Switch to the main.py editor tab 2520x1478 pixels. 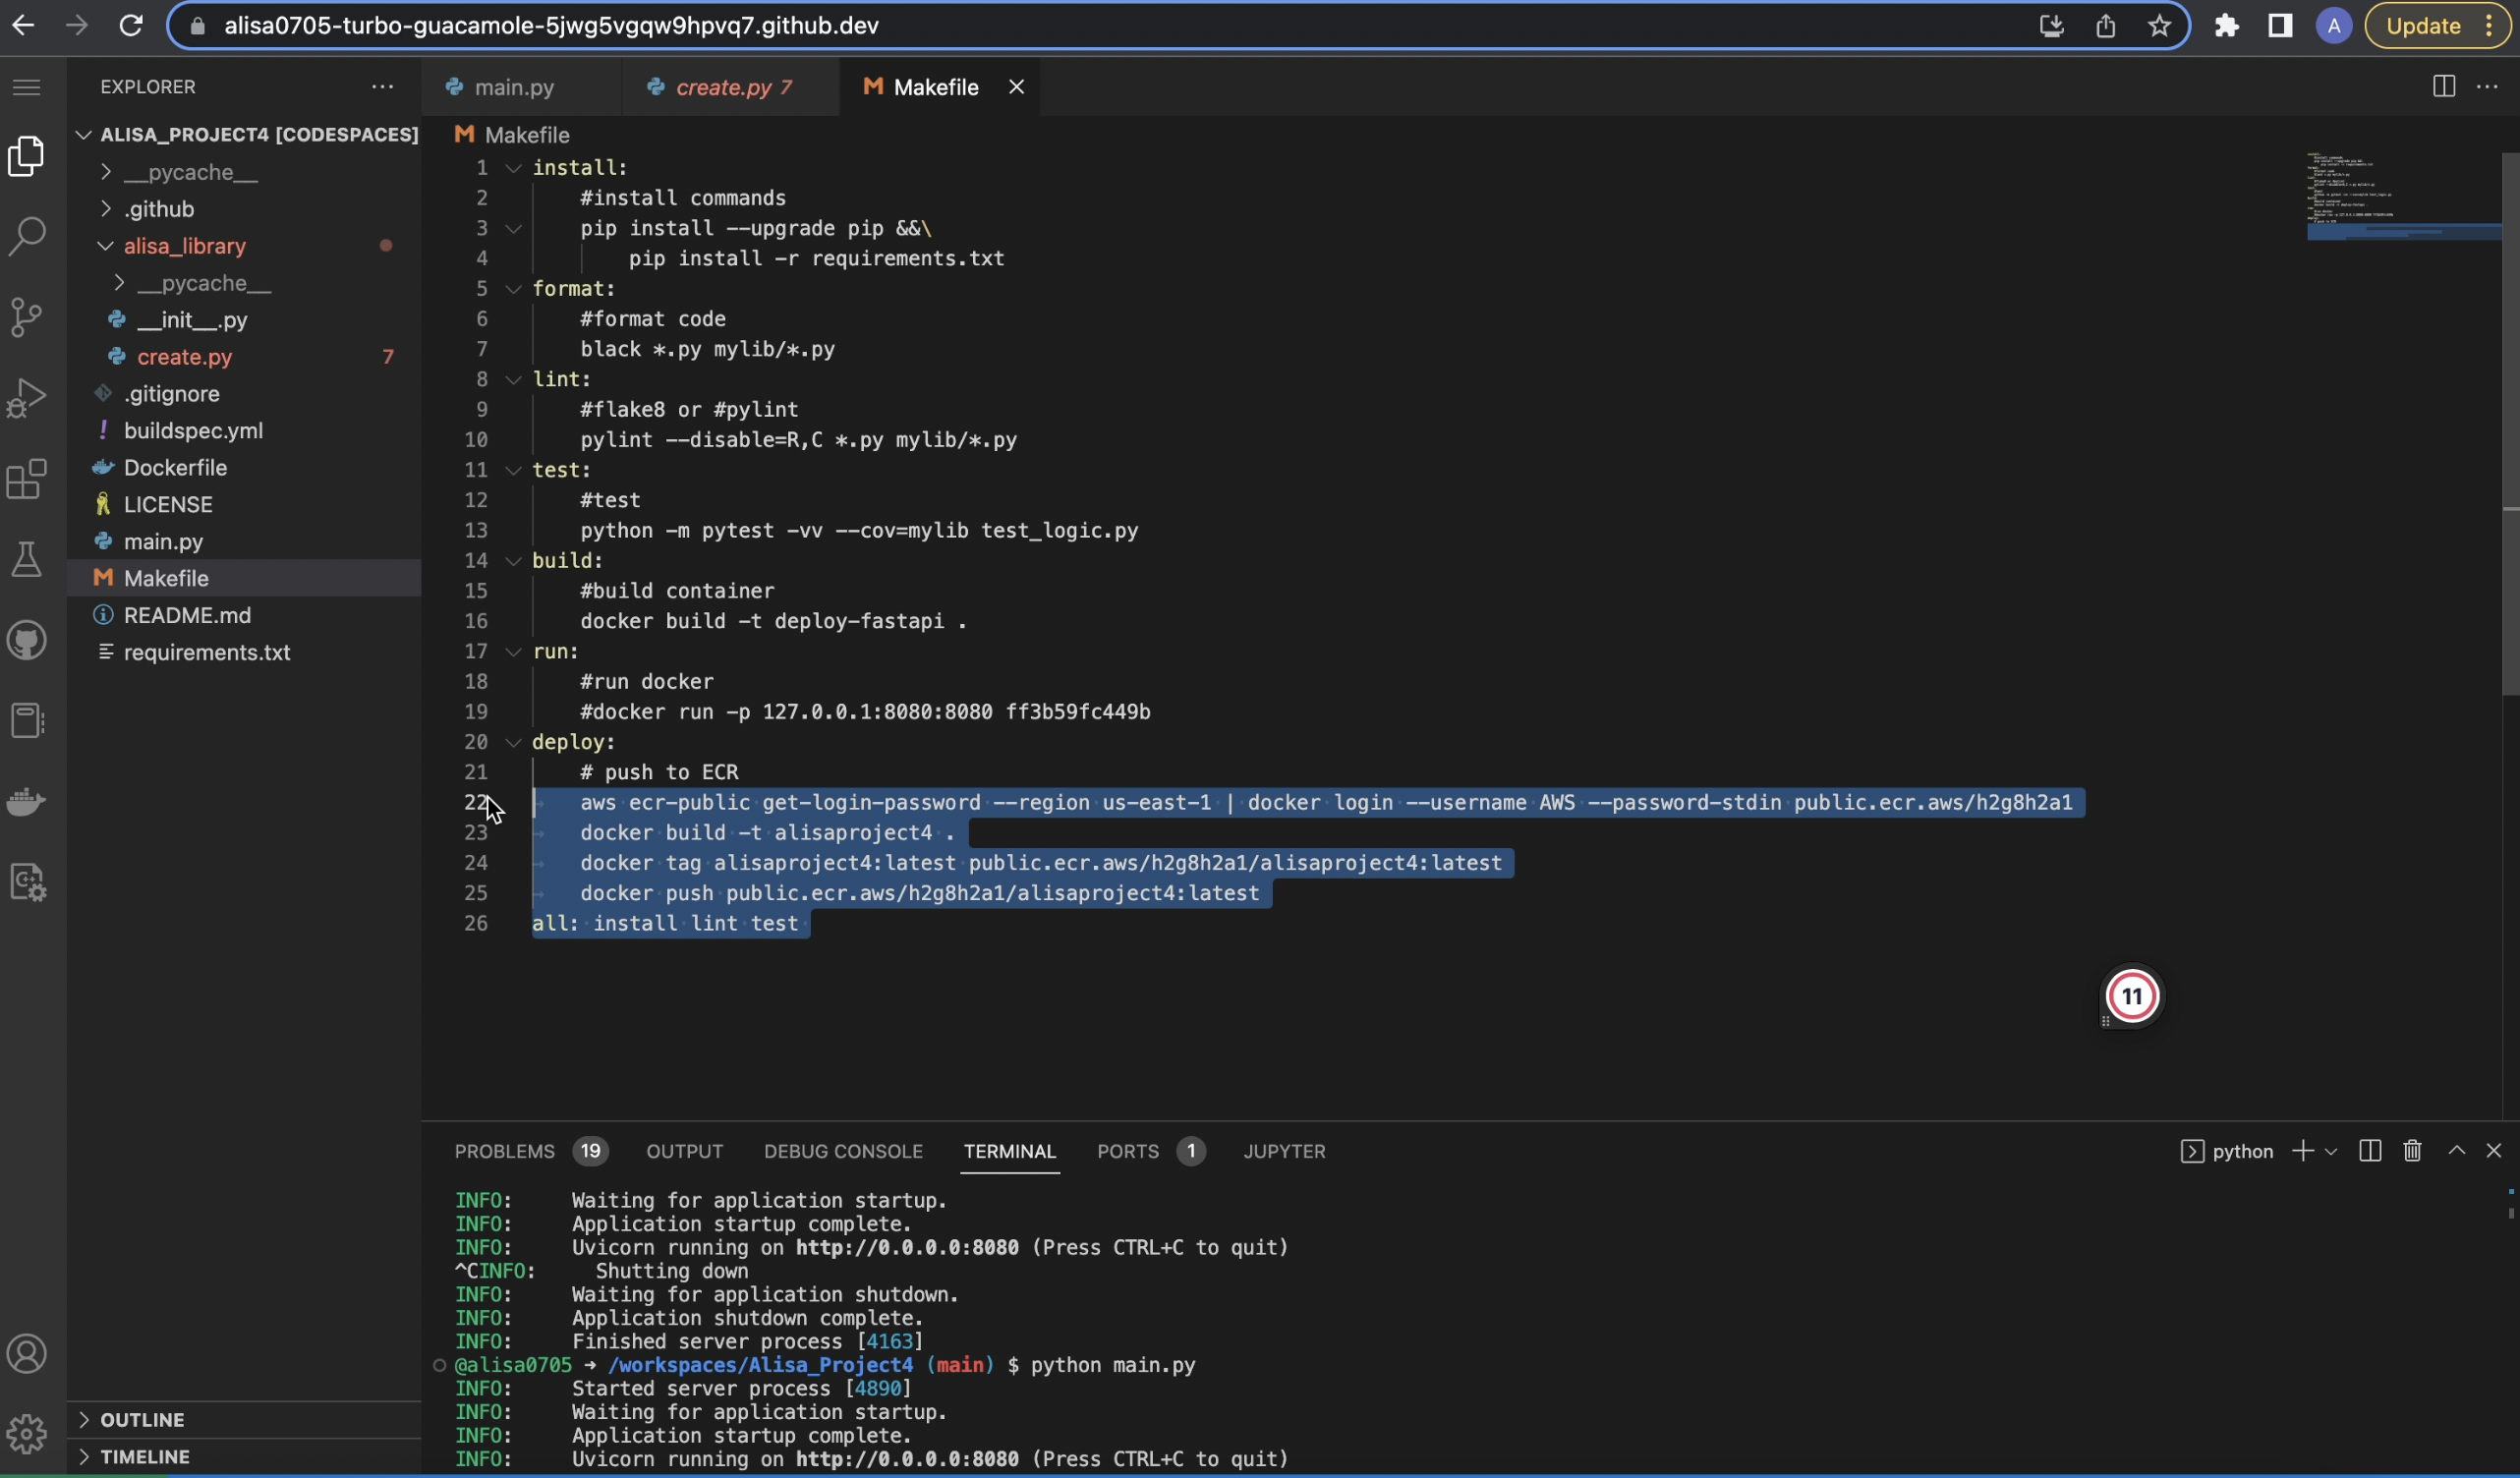pyautogui.click(x=513, y=87)
